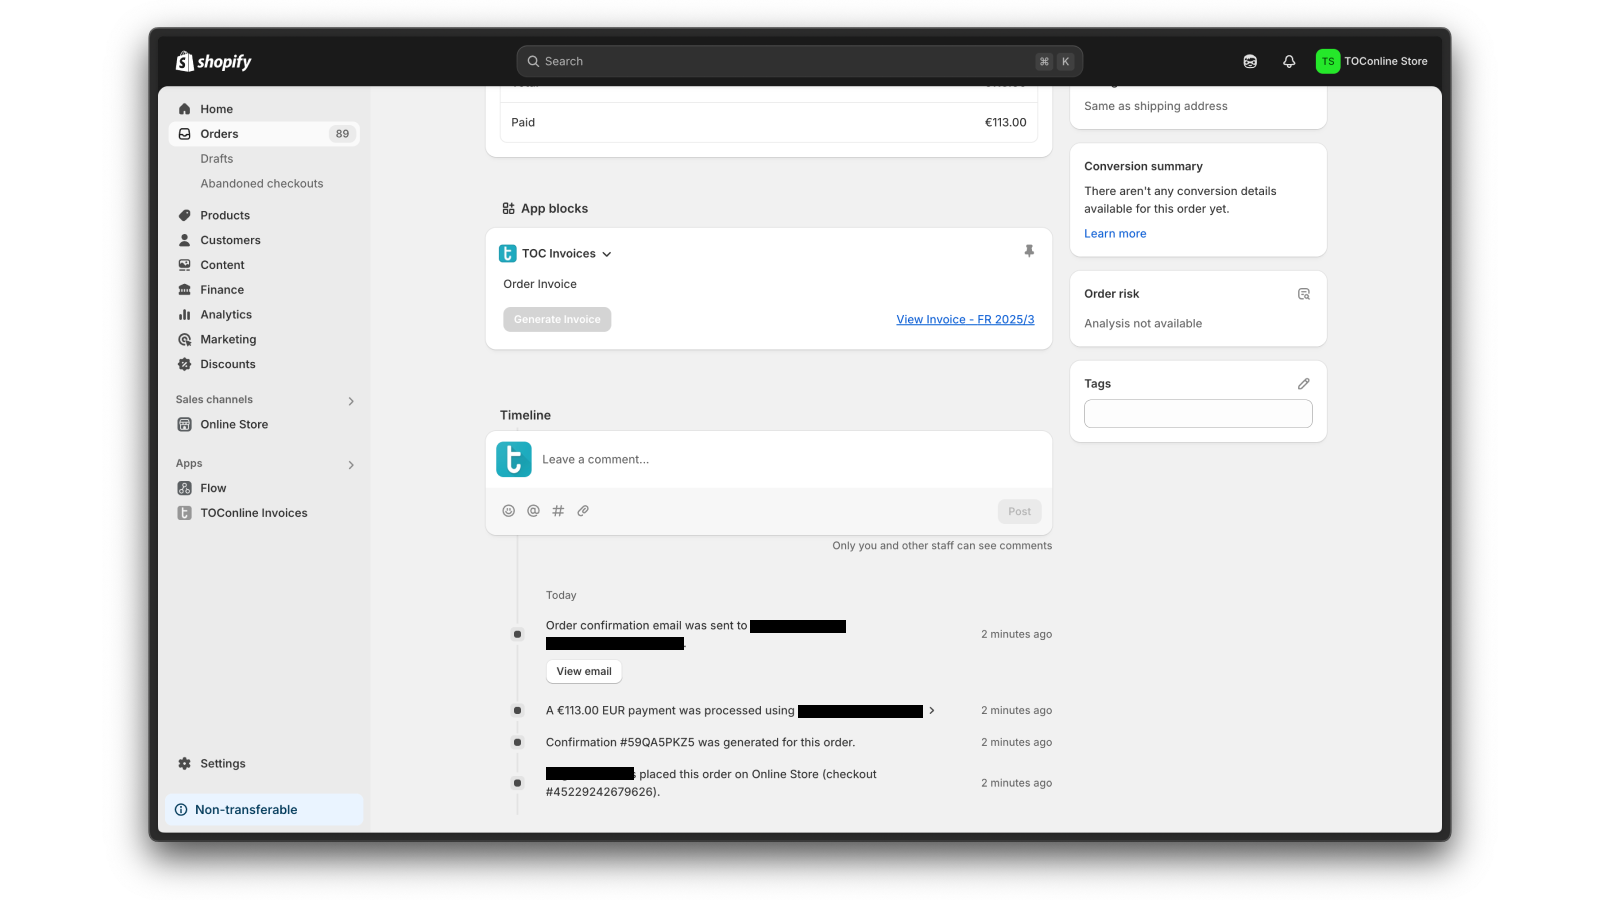Follow the Learn more link
This screenshot has width=1600, height=900.
point(1115,234)
